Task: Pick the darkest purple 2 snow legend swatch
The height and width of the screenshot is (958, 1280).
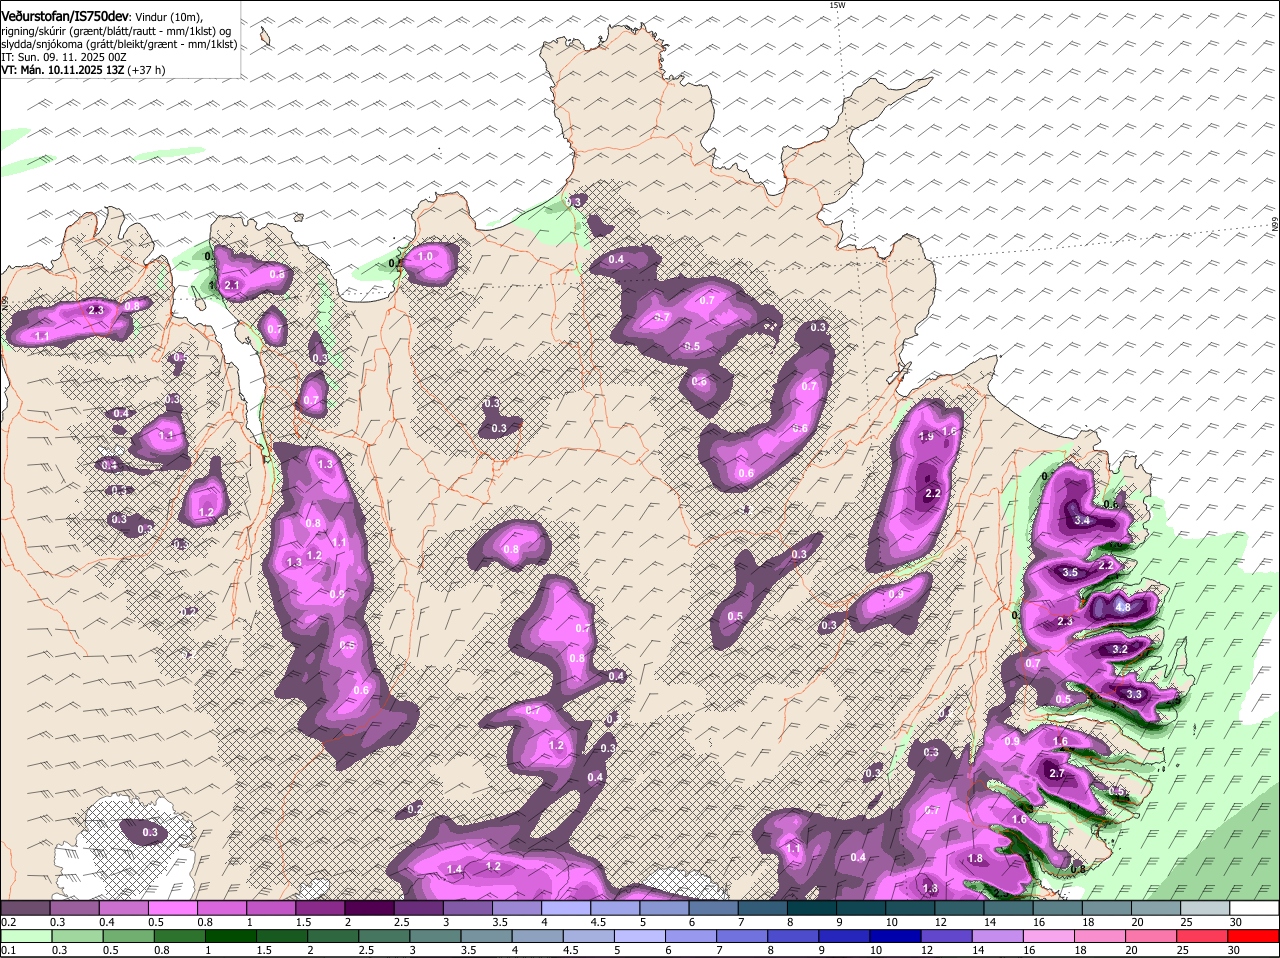Action: (x=369, y=907)
